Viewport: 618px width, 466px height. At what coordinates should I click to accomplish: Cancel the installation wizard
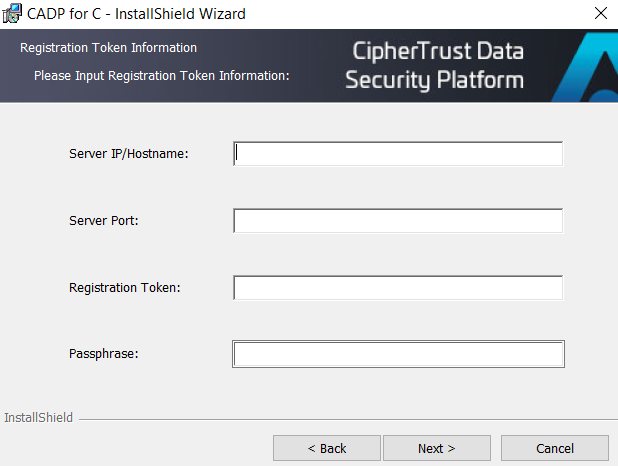coord(555,448)
